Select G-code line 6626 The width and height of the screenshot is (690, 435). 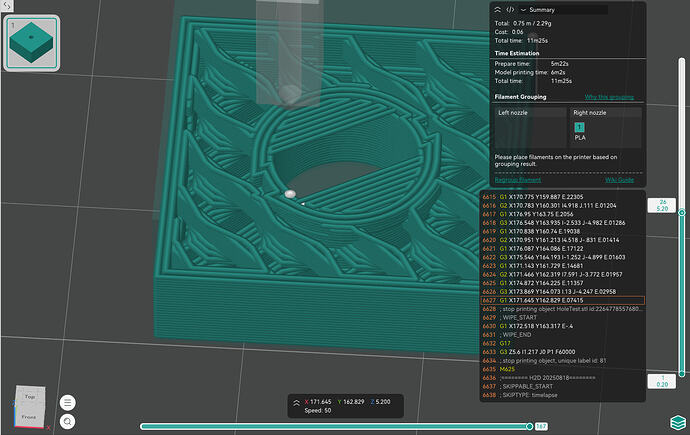click(x=562, y=292)
